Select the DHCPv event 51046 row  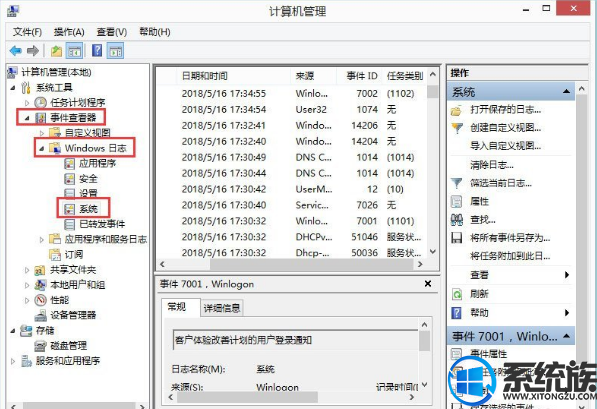[291, 237]
